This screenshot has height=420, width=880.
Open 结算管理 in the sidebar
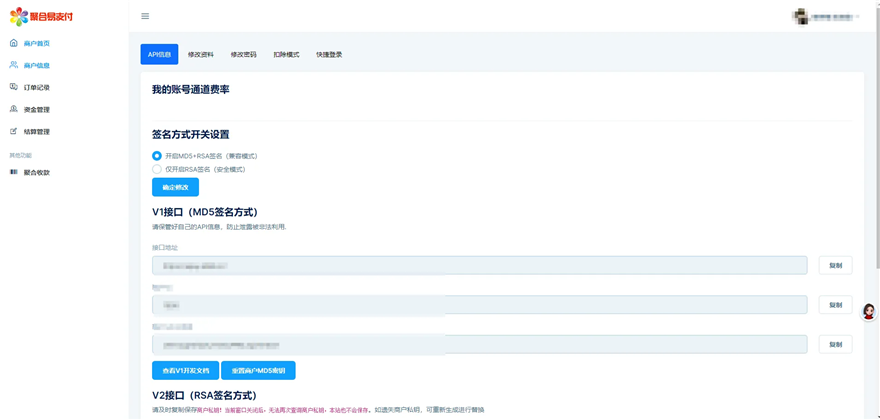[x=36, y=132]
